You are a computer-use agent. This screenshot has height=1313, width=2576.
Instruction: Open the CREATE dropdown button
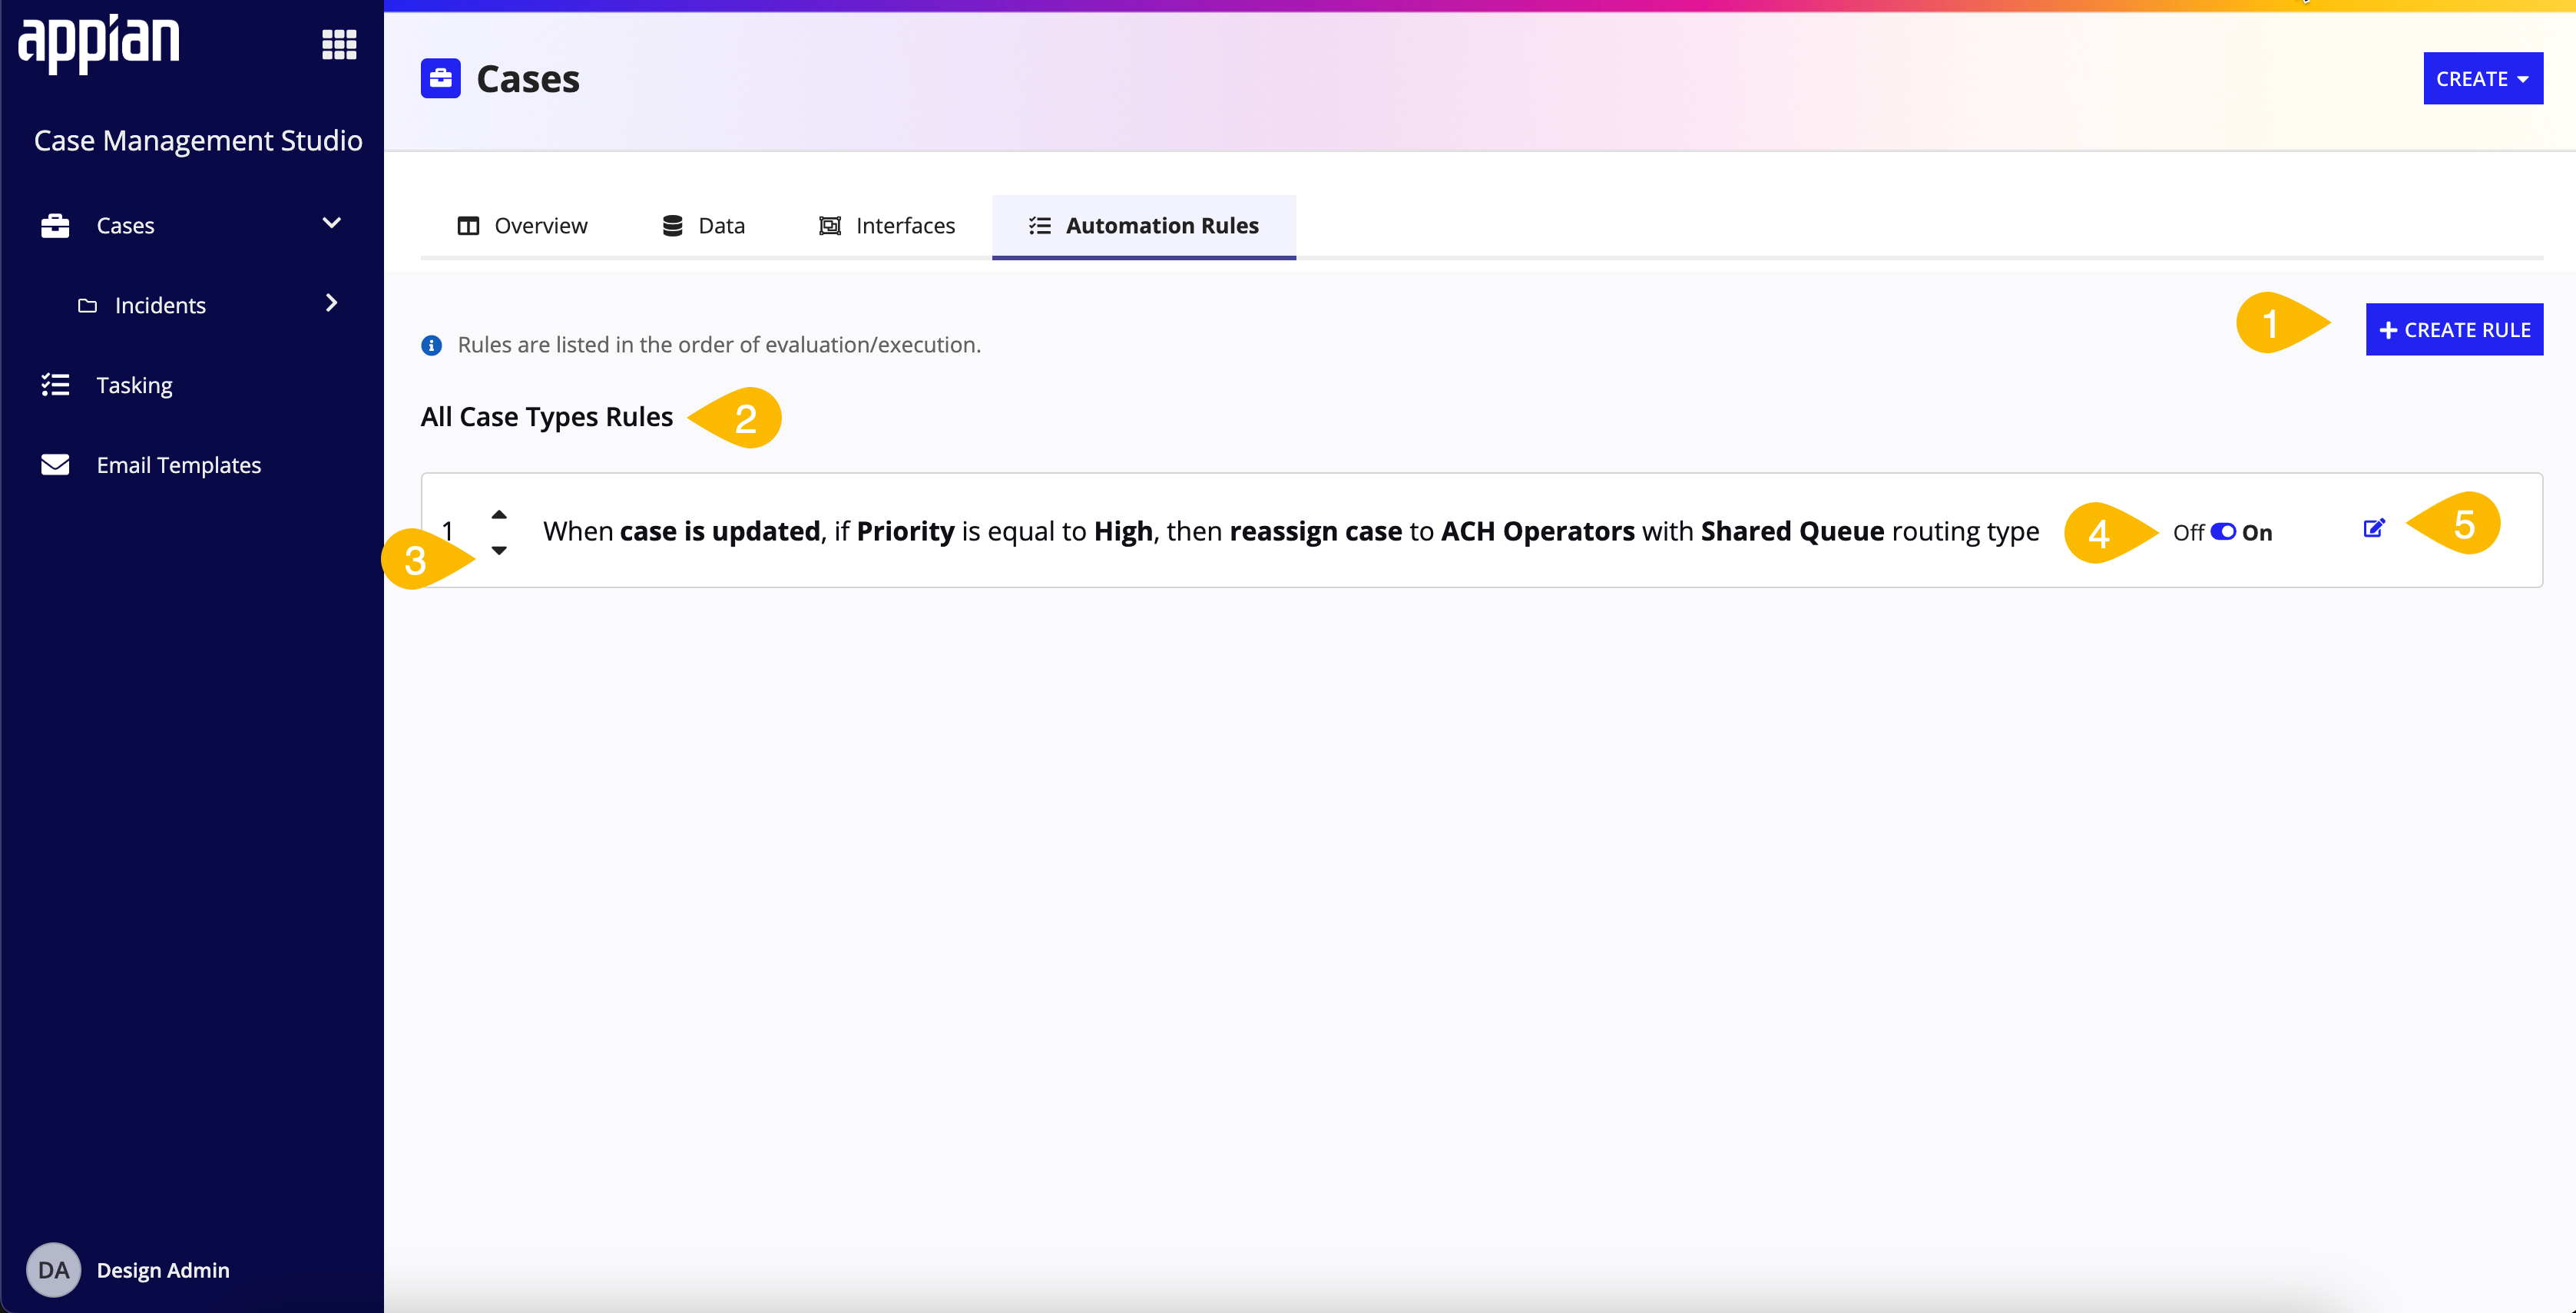(x=2483, y=78)
